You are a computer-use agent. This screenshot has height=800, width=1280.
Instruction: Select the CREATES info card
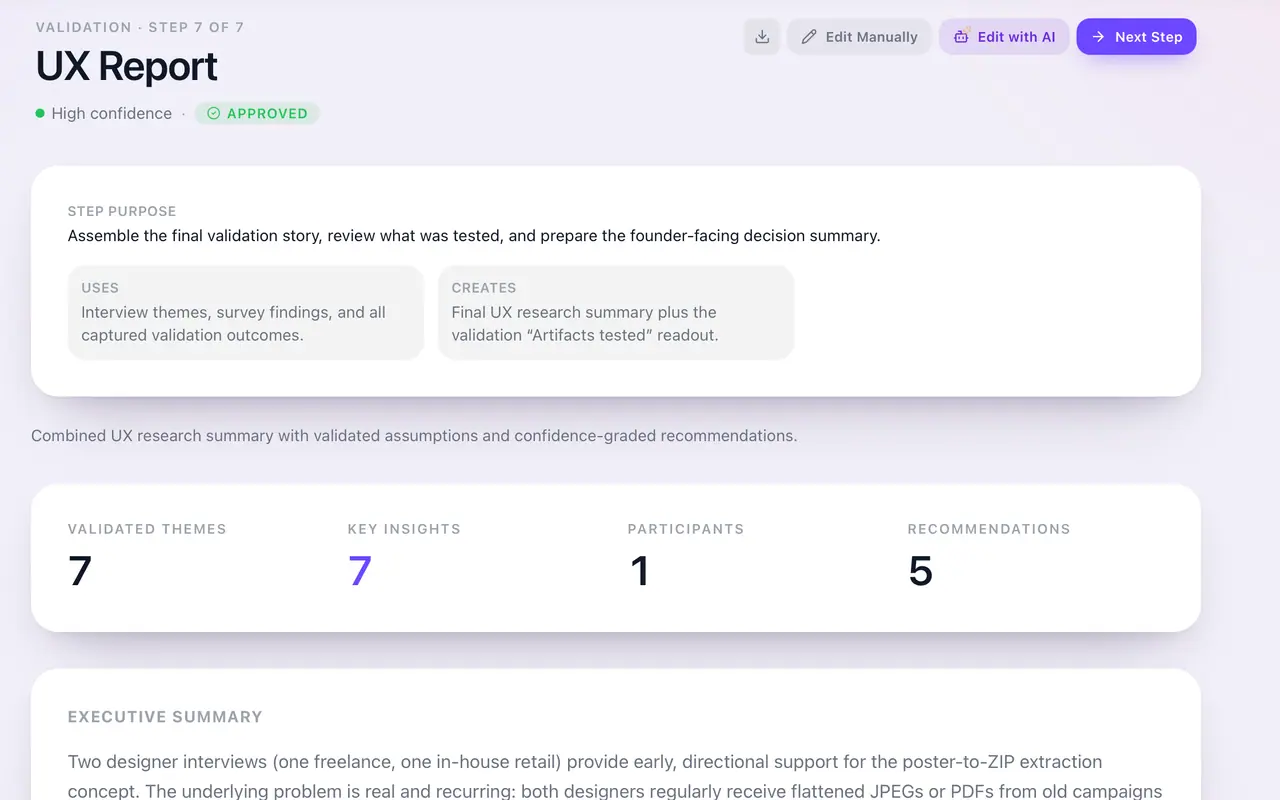(x=616, y=312)
